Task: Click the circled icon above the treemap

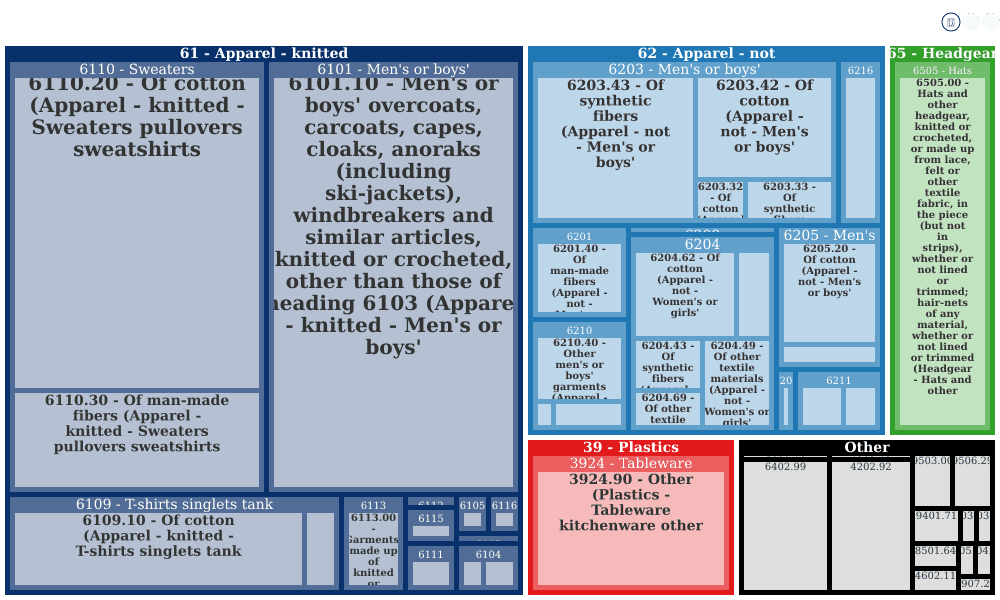Action: [x=950, y=22]
